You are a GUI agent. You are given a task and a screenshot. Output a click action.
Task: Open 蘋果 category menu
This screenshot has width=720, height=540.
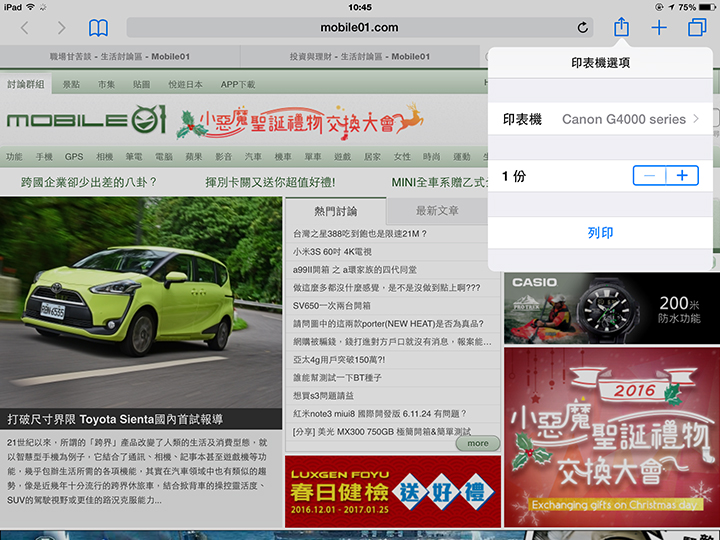pos(194,157)
